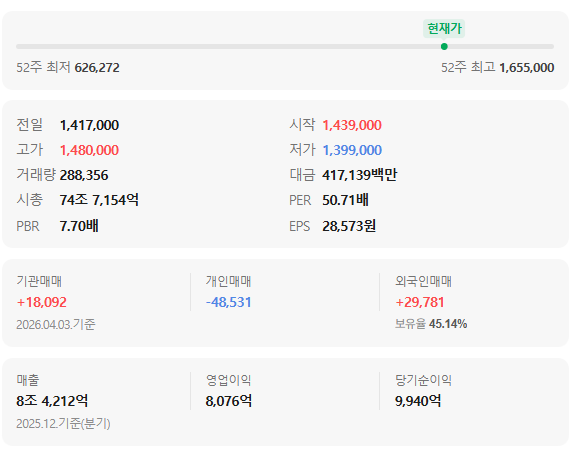Click the 2025.12.기준(분기) text
This screenshot has height=449, width=580.
(63, 423)
